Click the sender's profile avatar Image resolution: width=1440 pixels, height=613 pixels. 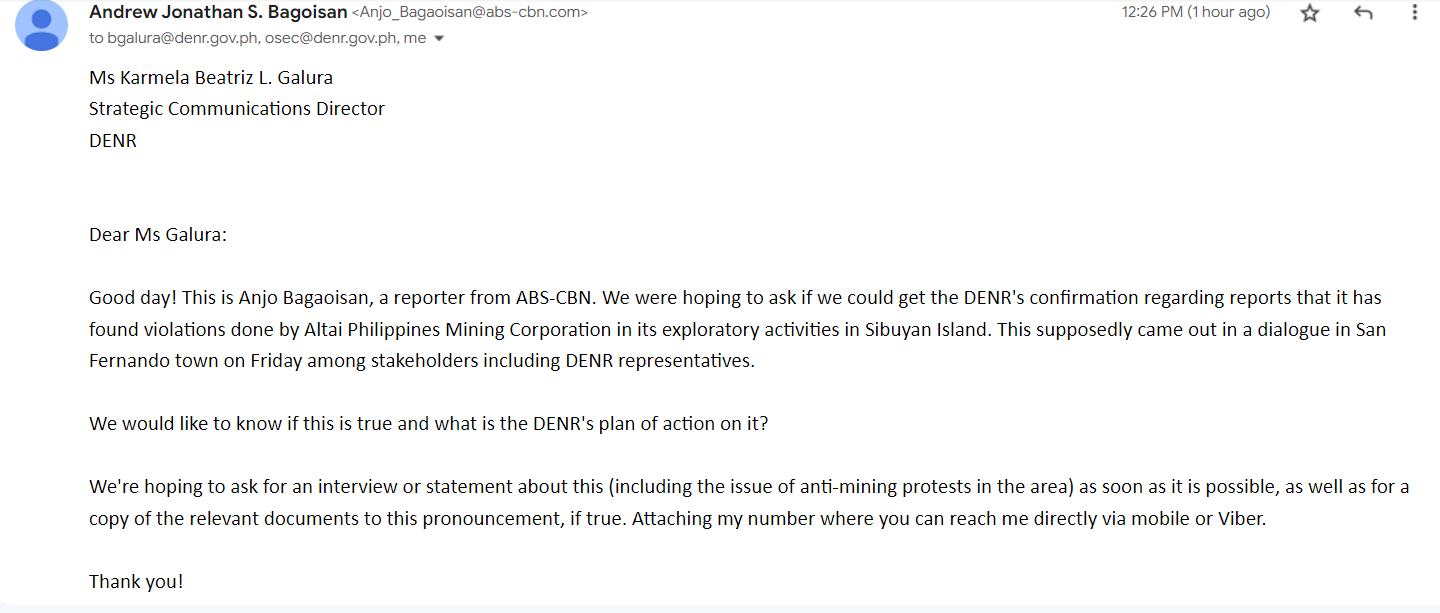pos(41,26)
